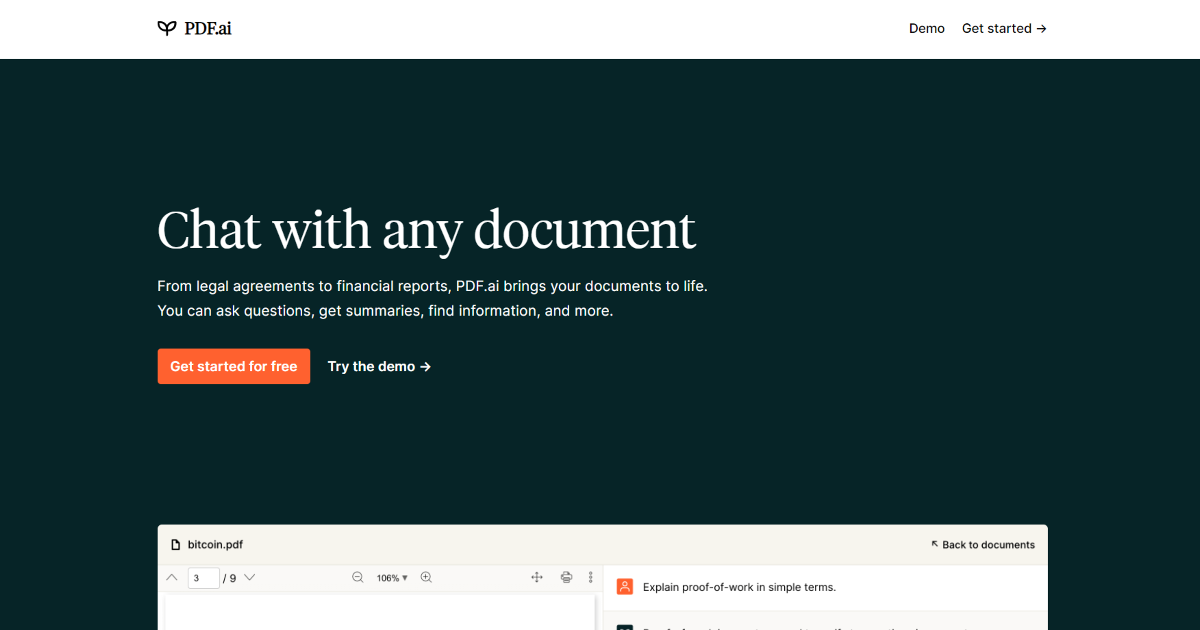1200x630 pixels.
Task: Click the previous page chevron
Action: [x=171, y=577]
